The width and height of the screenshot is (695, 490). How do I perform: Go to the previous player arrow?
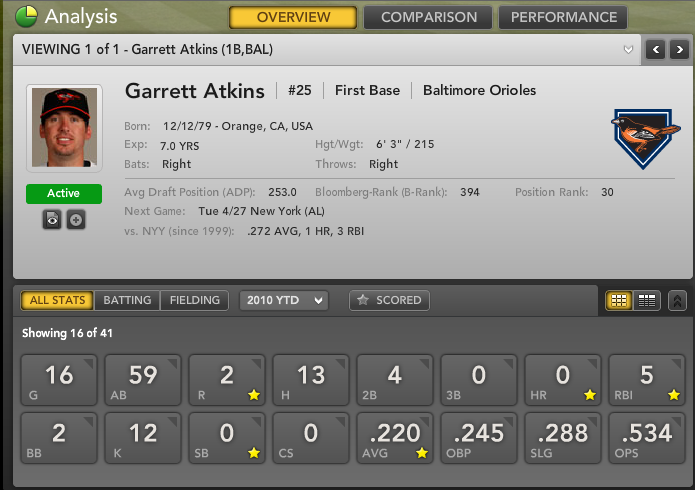[656, 49]
